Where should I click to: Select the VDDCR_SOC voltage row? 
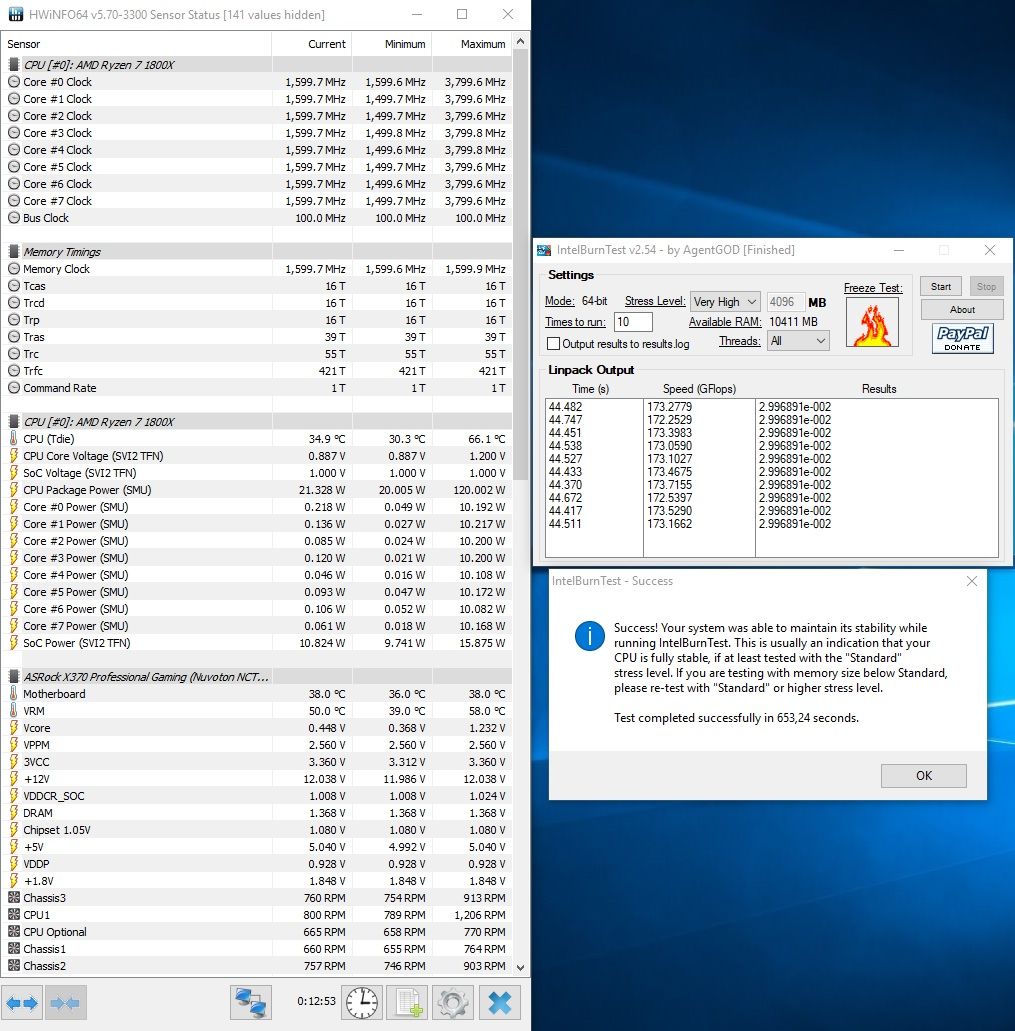(x=257, y=796)
